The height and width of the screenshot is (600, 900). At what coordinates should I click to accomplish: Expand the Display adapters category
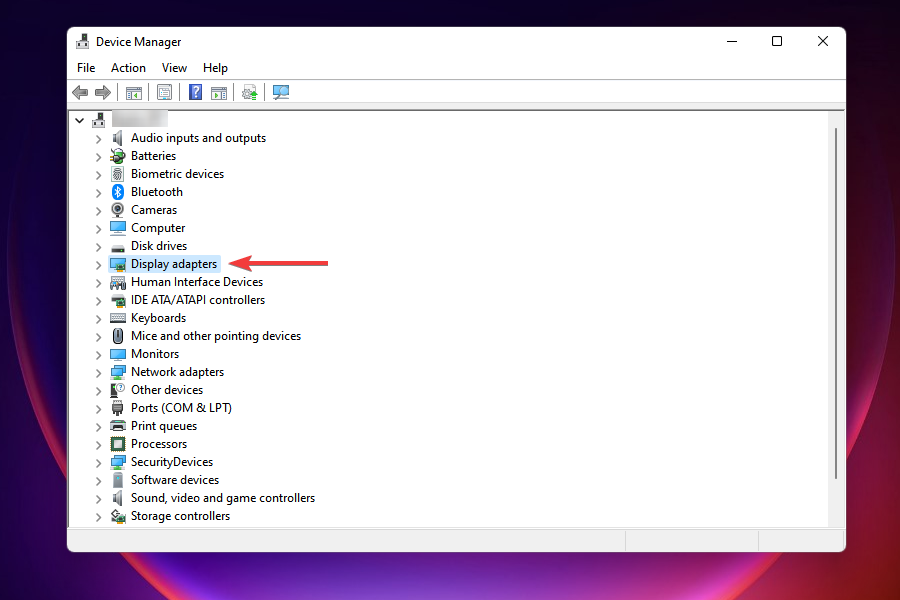pyautogui.click(x=98, y=264)
